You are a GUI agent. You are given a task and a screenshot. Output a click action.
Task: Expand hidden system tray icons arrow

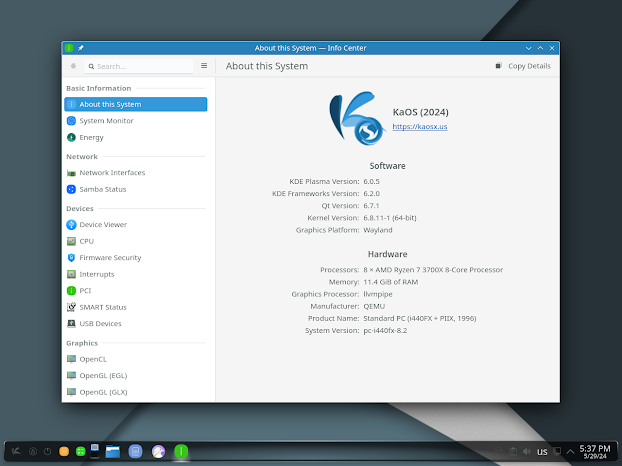[570, 451]
